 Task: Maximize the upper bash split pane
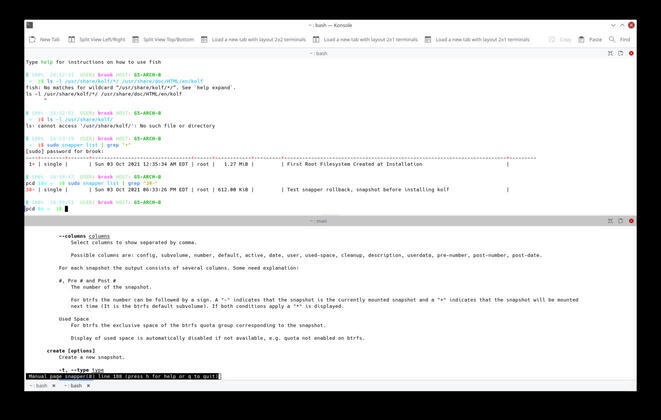coord(610,54)
